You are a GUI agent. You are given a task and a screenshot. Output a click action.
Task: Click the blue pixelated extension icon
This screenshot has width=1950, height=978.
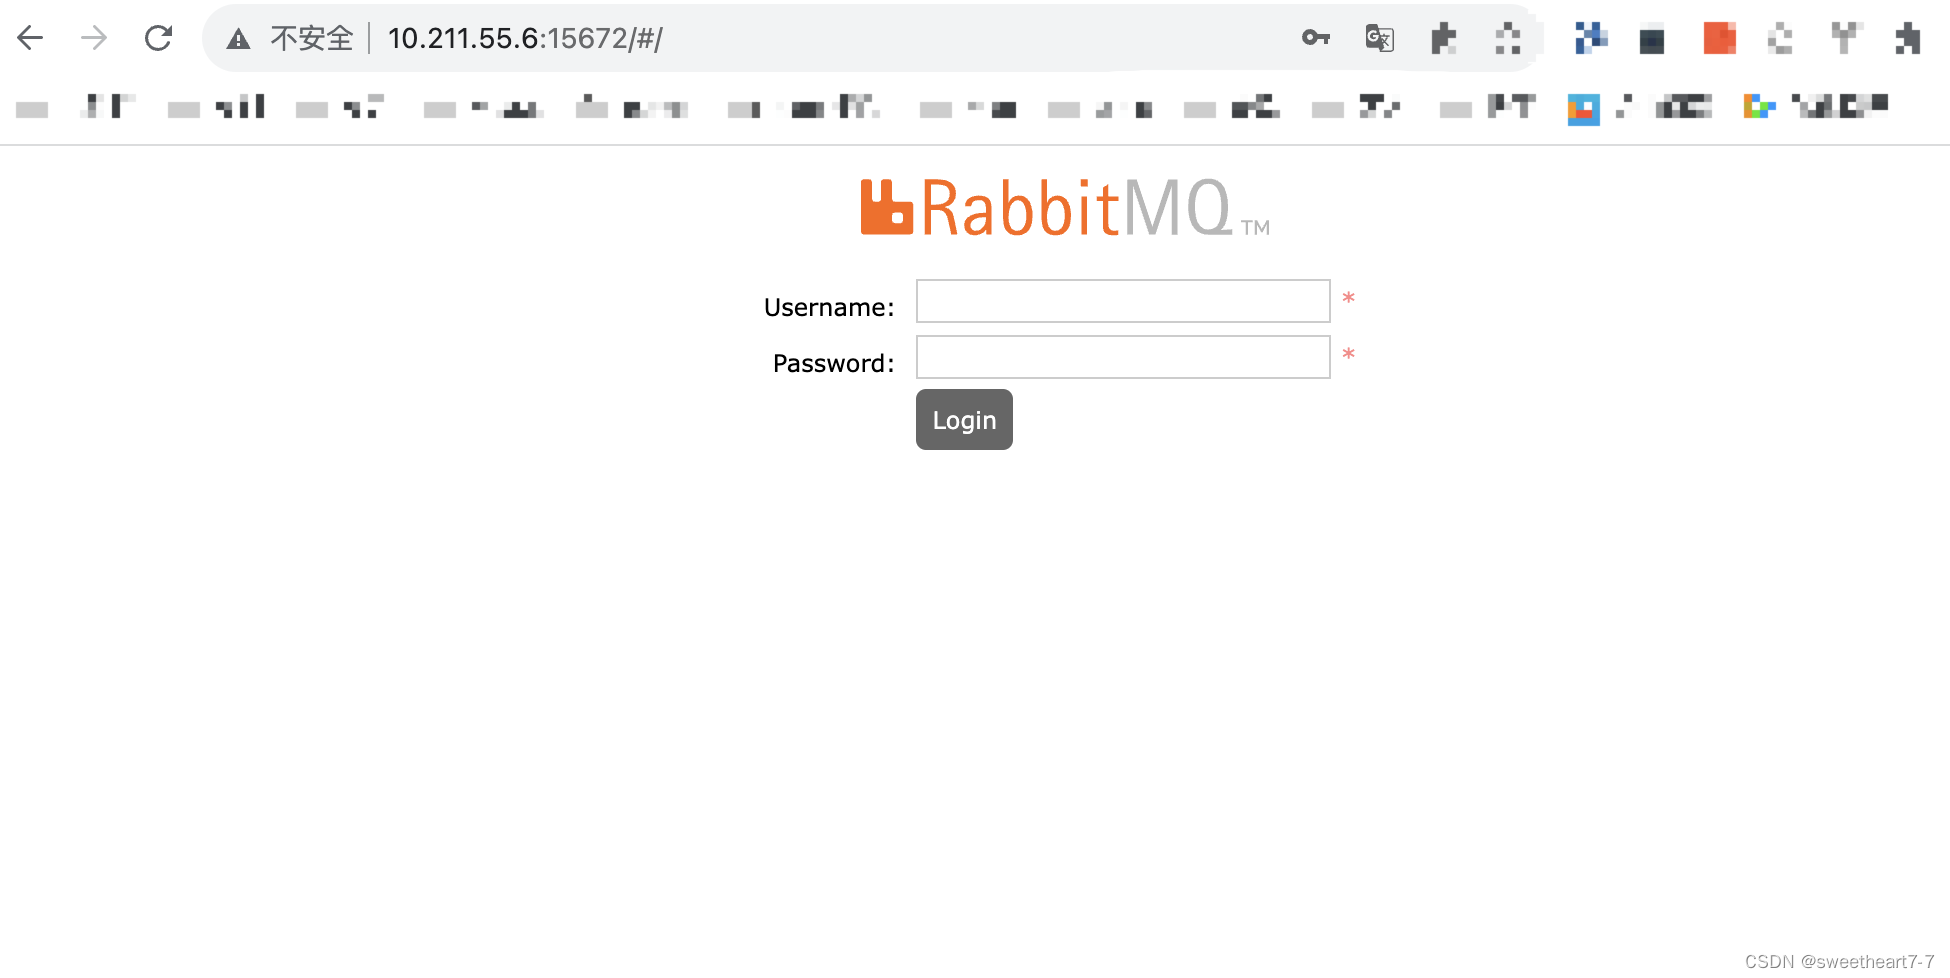click(1591, 38)
